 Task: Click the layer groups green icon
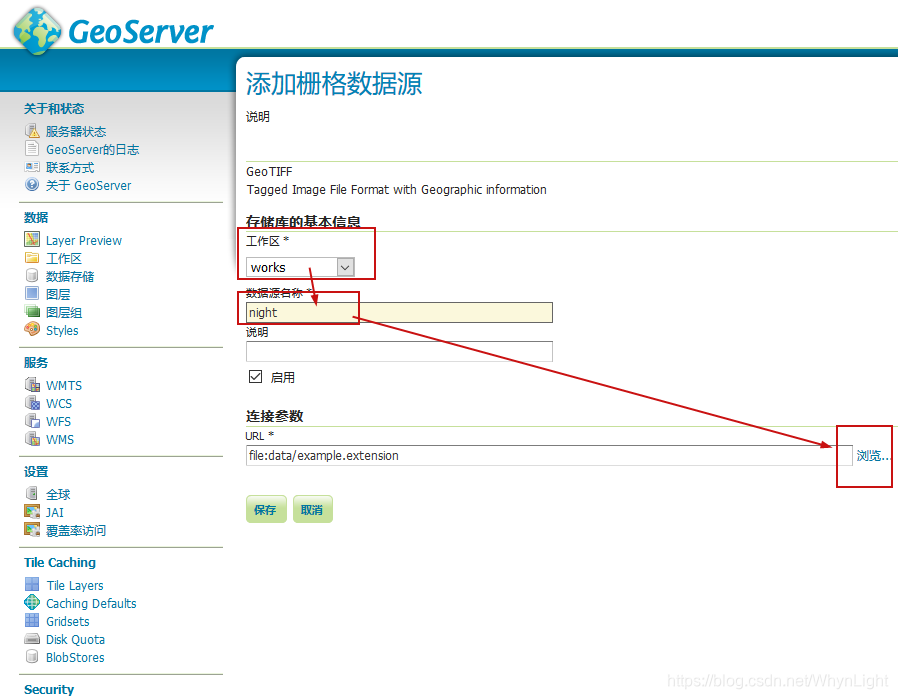(x=32, y=311)
